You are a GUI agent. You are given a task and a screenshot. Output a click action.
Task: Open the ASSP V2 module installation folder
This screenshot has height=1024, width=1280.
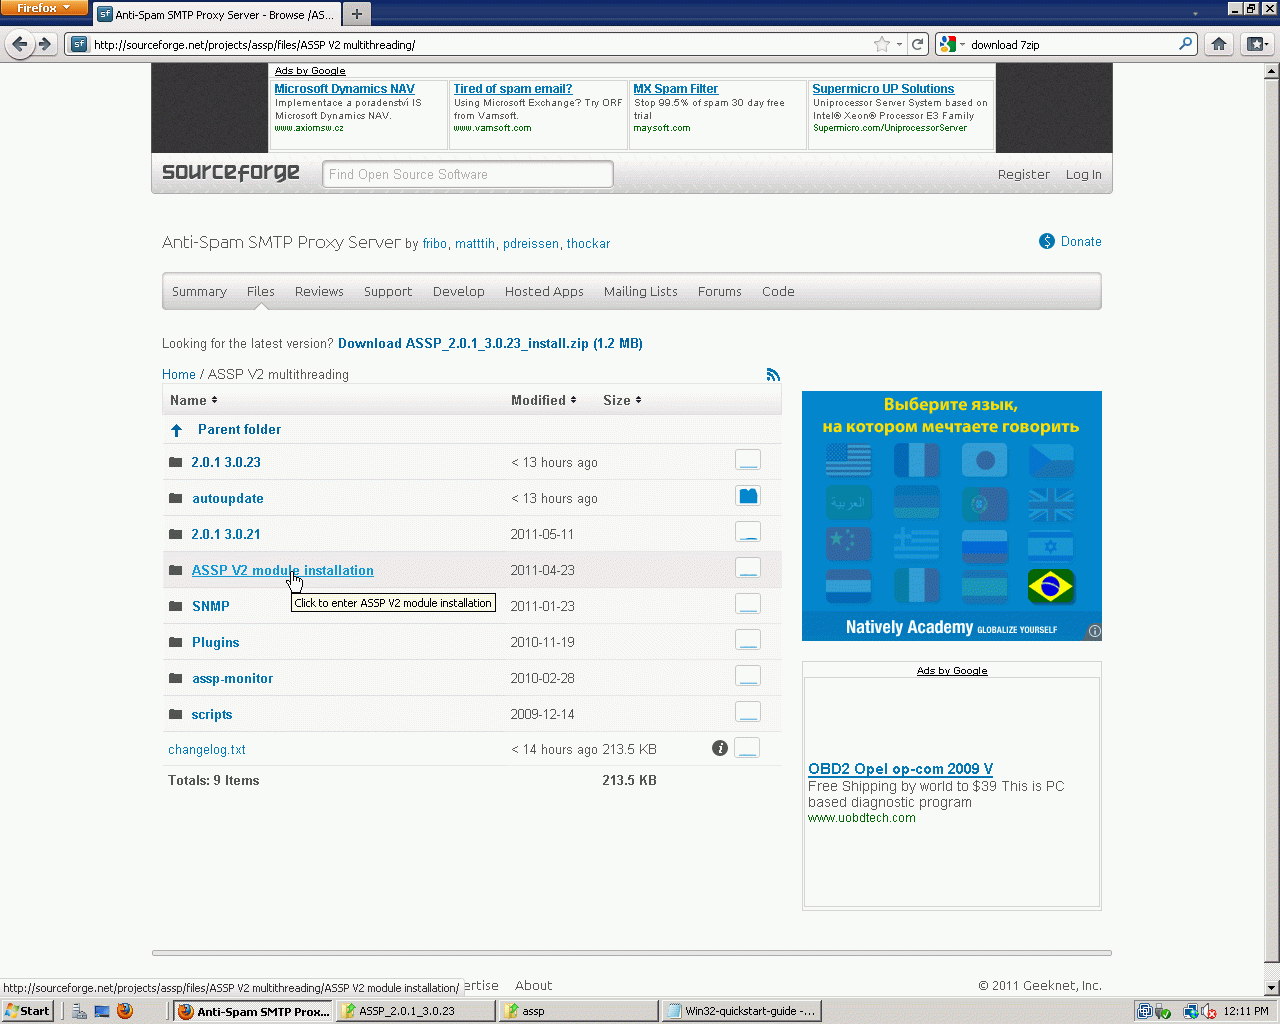click(x=283, y=570)
